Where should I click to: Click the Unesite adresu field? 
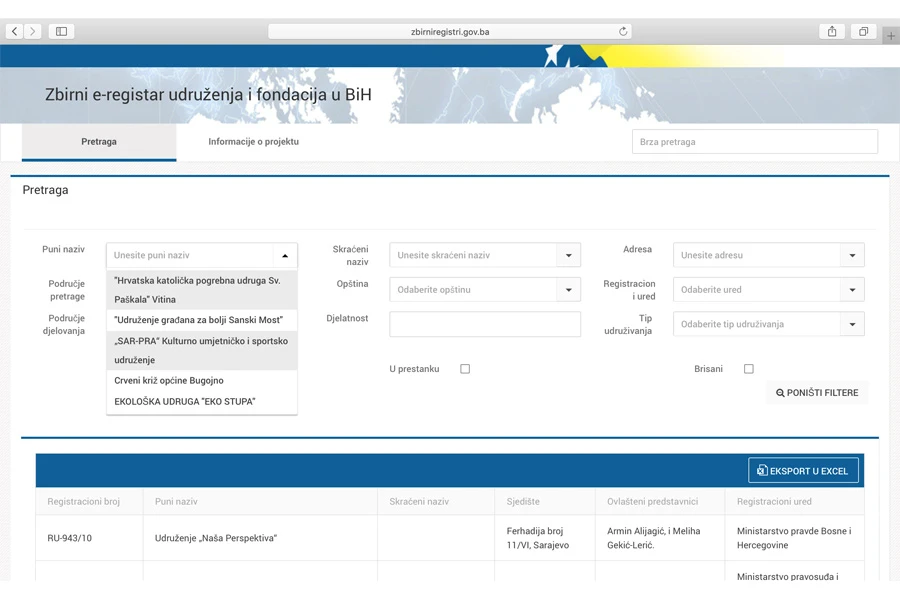coord(757,256)
